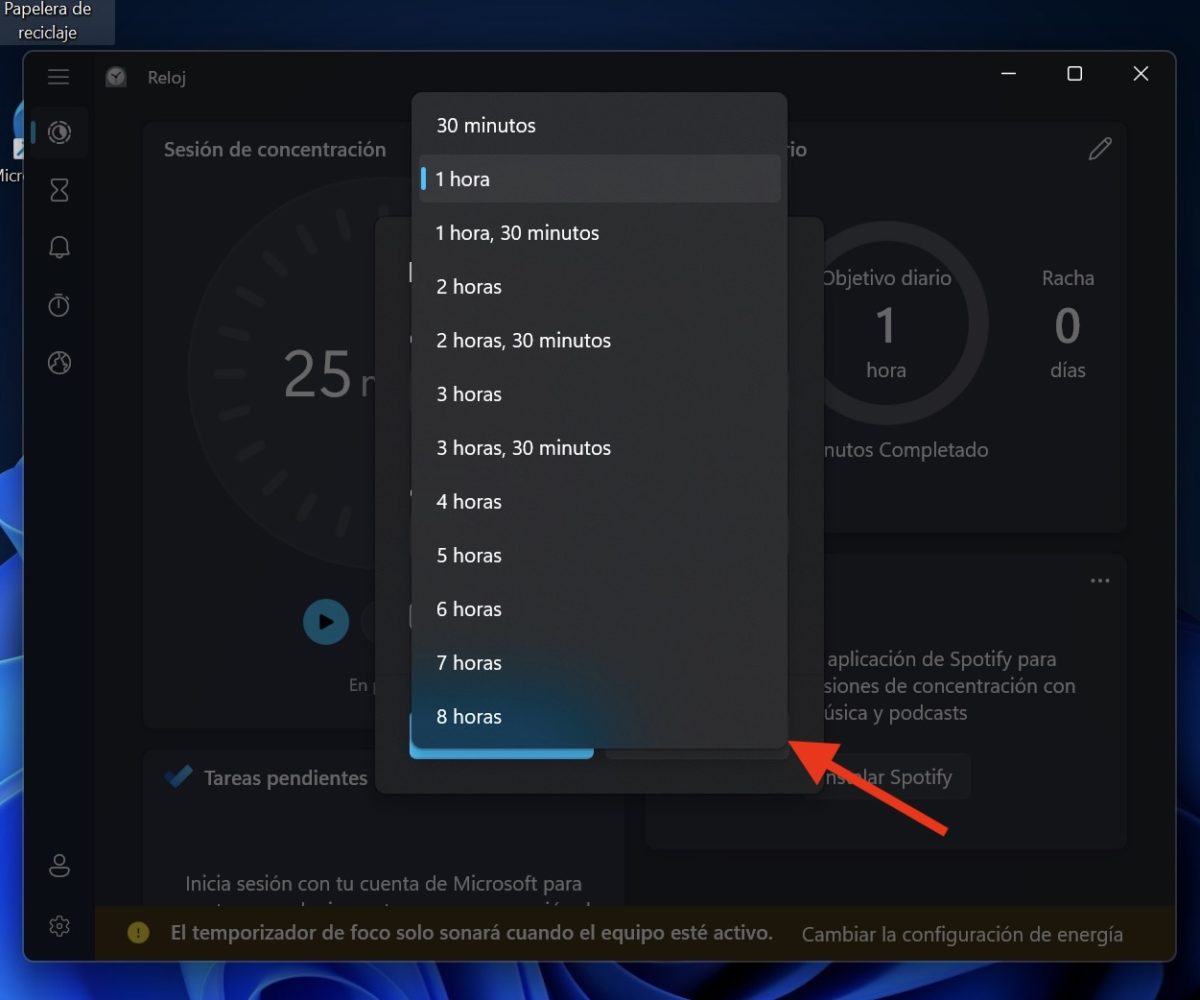
Task: Select 8 horas option
Action: click(x=600, y=717)
